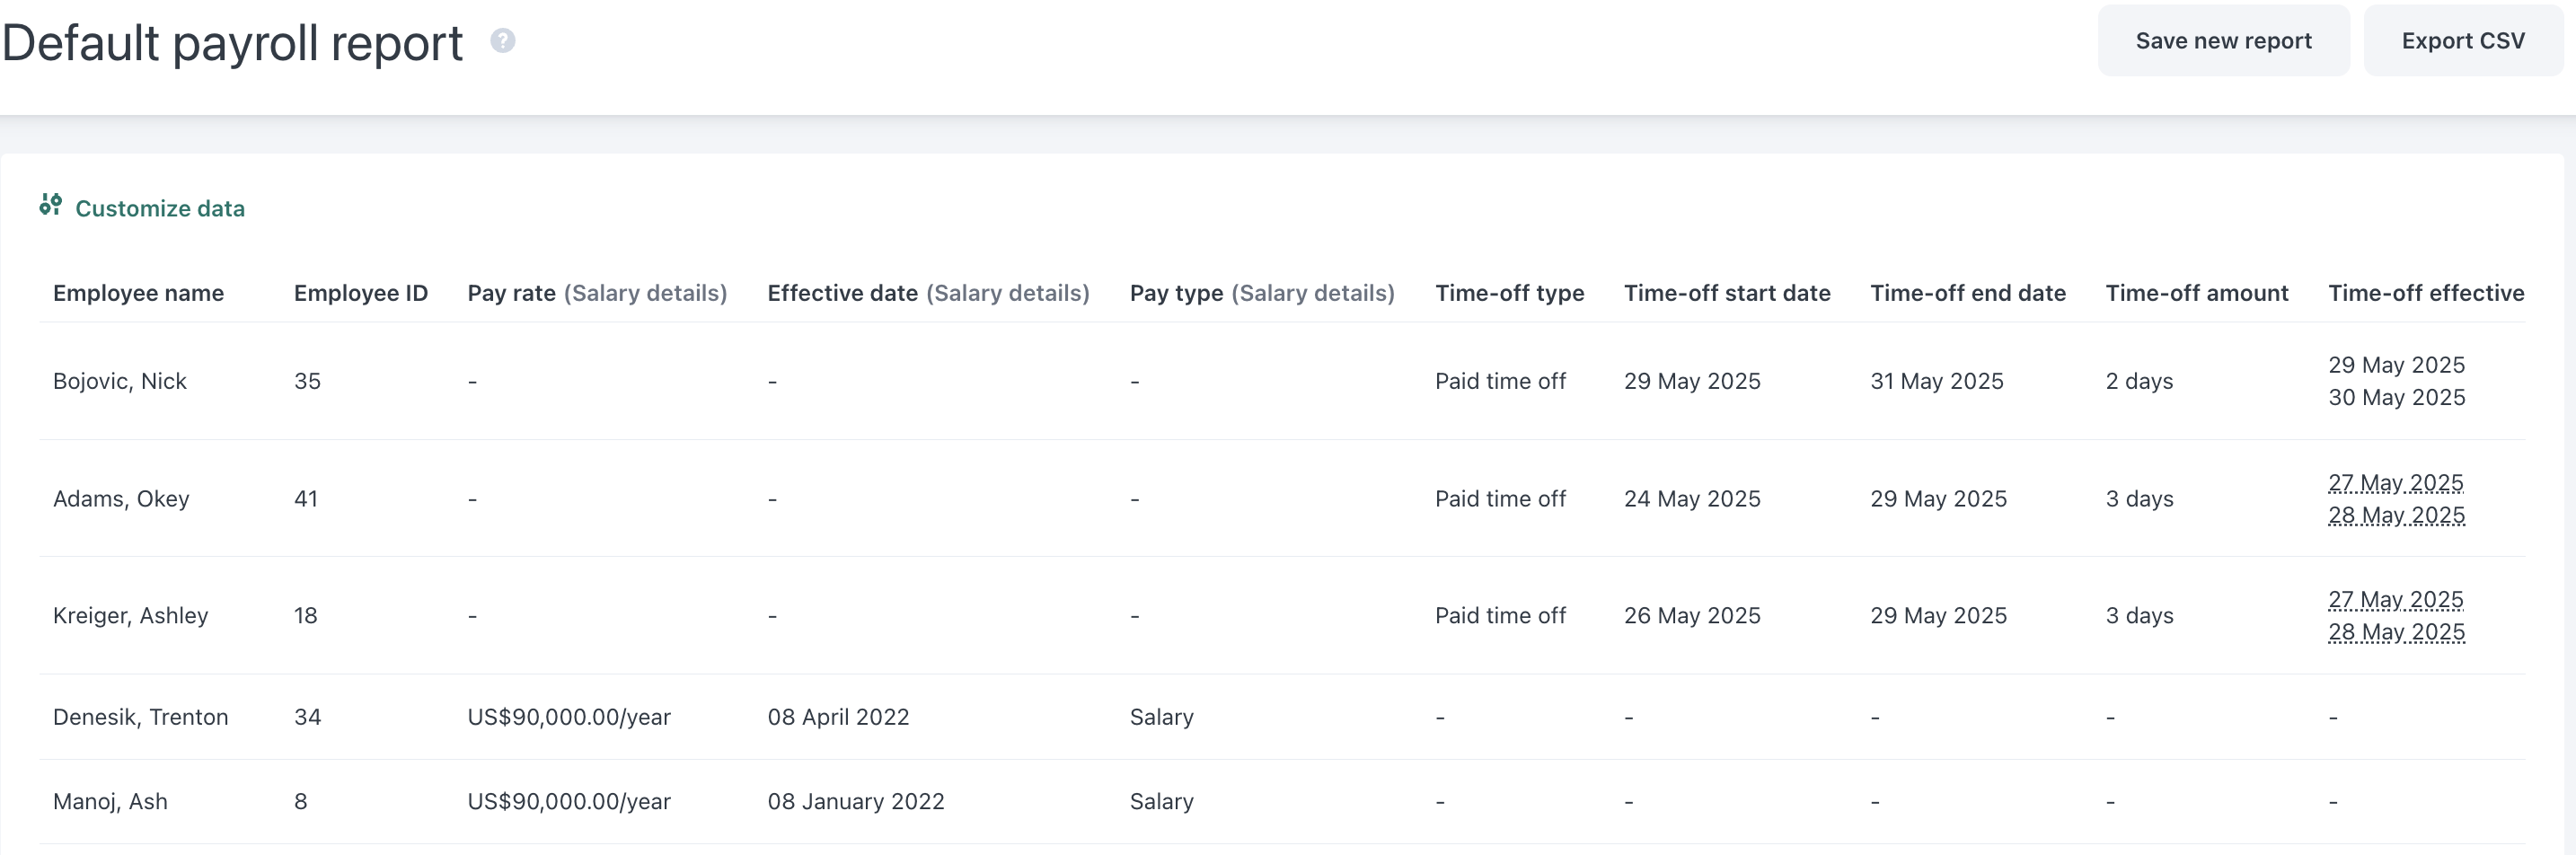
Task: Click Salary pay type for Denesik
Action: tap(1161, 717)
